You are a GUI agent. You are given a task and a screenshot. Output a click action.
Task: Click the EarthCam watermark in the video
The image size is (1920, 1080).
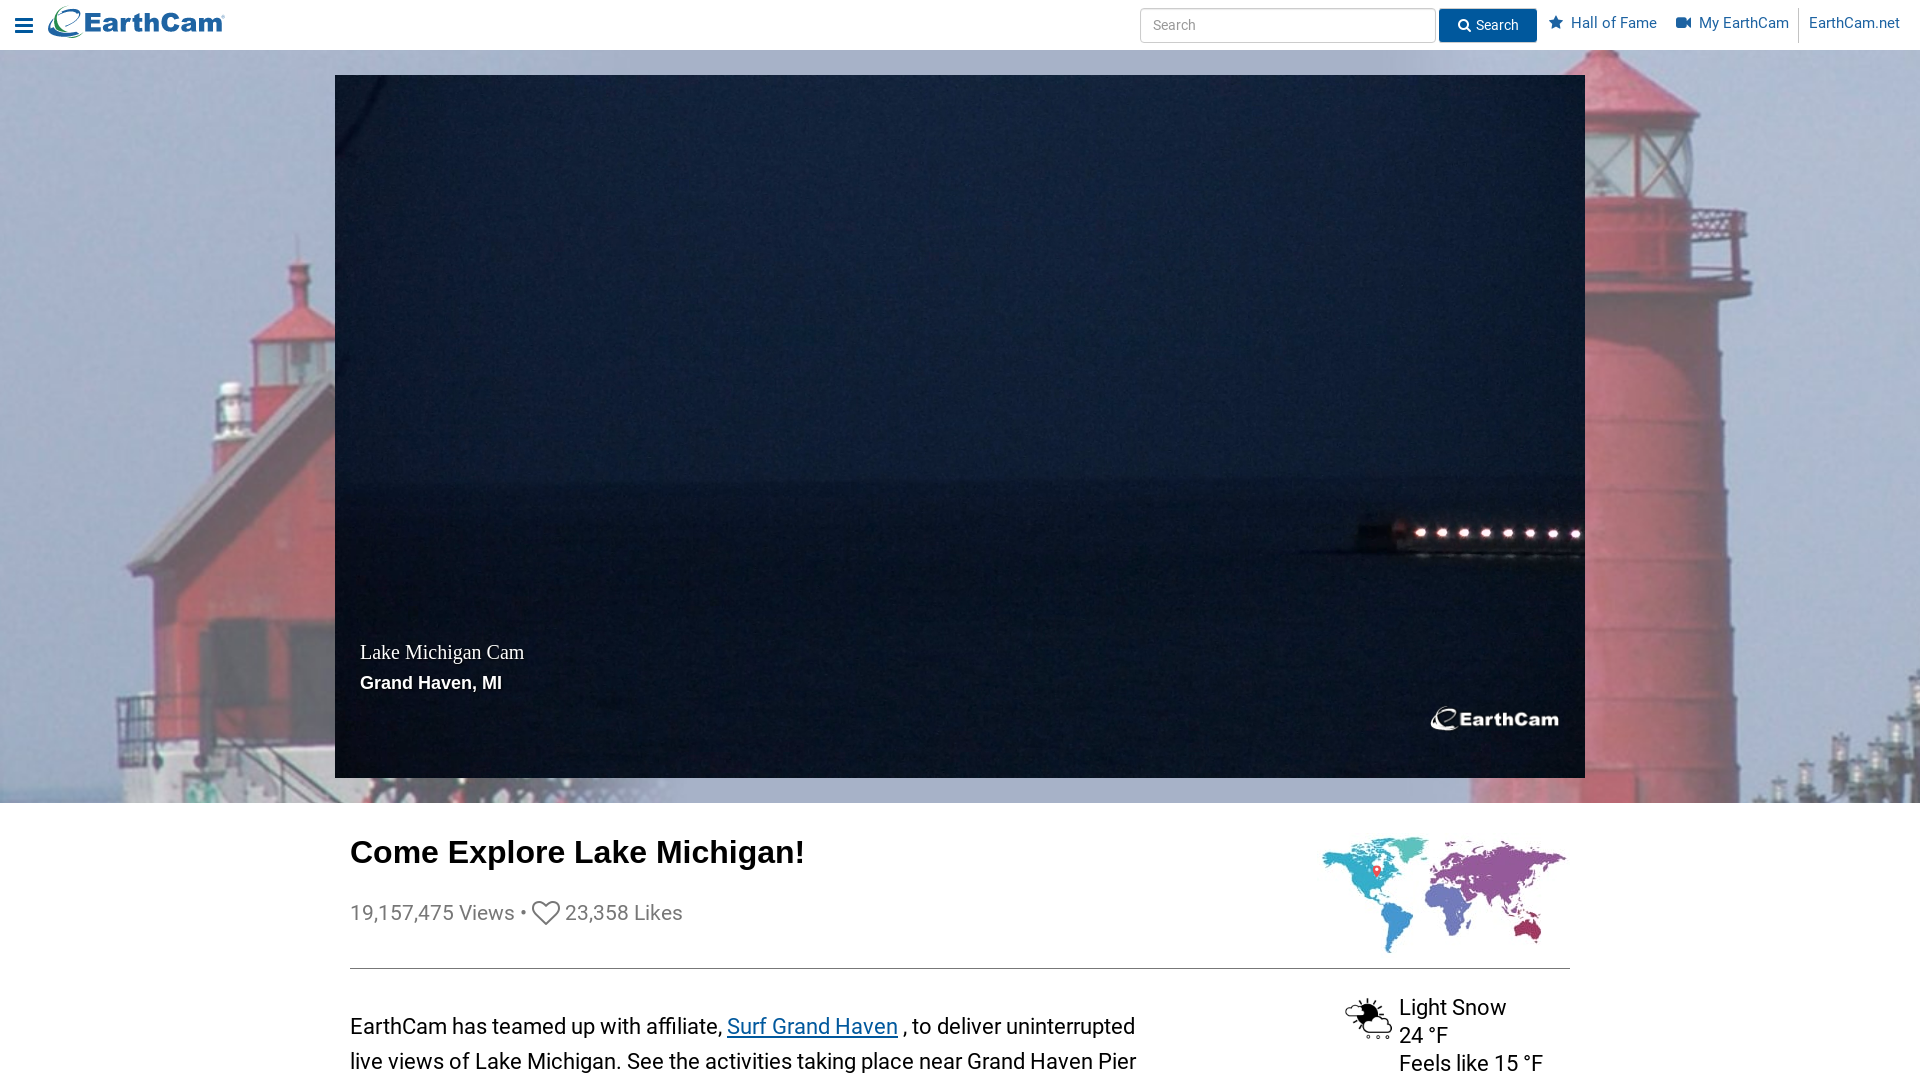coord(1494,719)
